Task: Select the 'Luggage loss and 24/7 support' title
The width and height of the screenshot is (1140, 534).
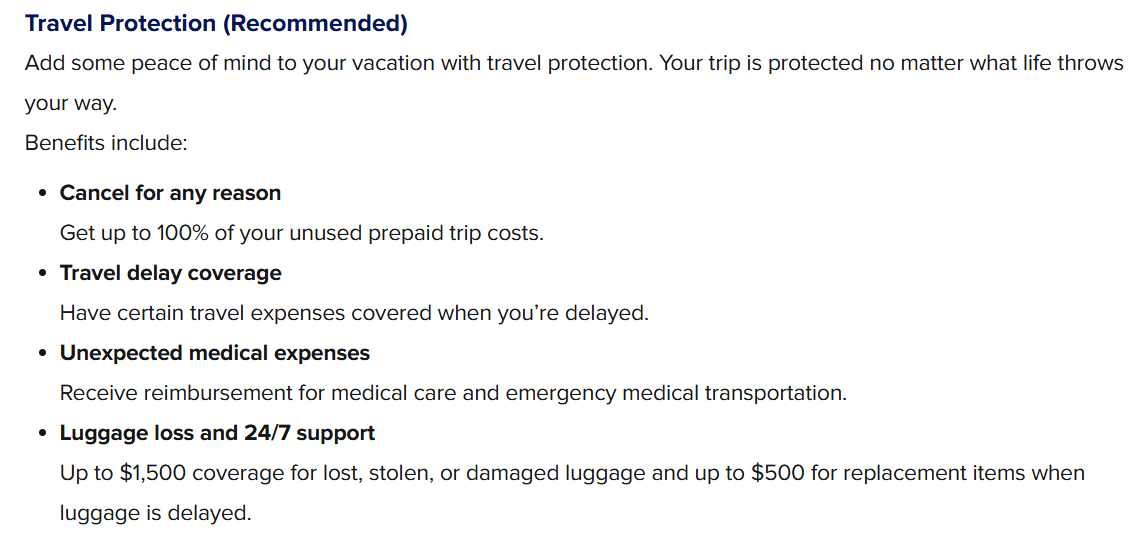Action: (217, 433)
